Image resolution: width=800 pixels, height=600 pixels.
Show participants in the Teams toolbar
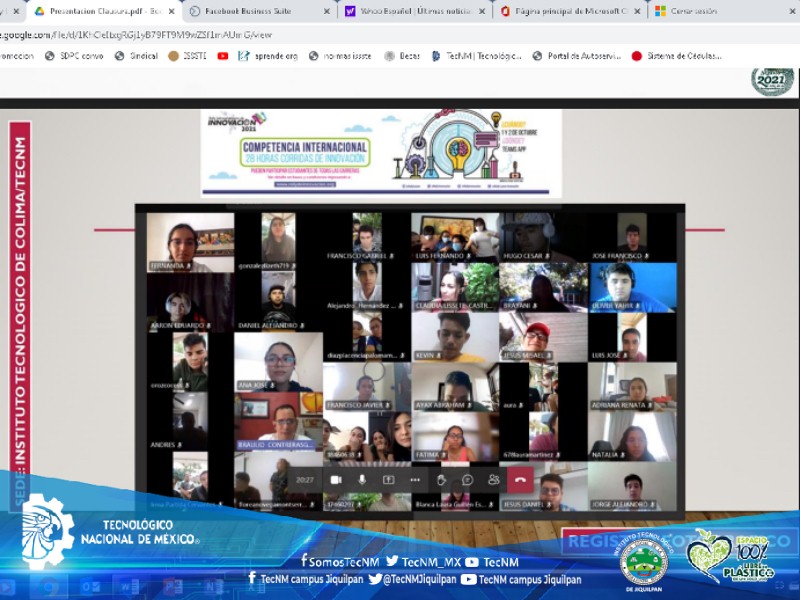(493, 480)
